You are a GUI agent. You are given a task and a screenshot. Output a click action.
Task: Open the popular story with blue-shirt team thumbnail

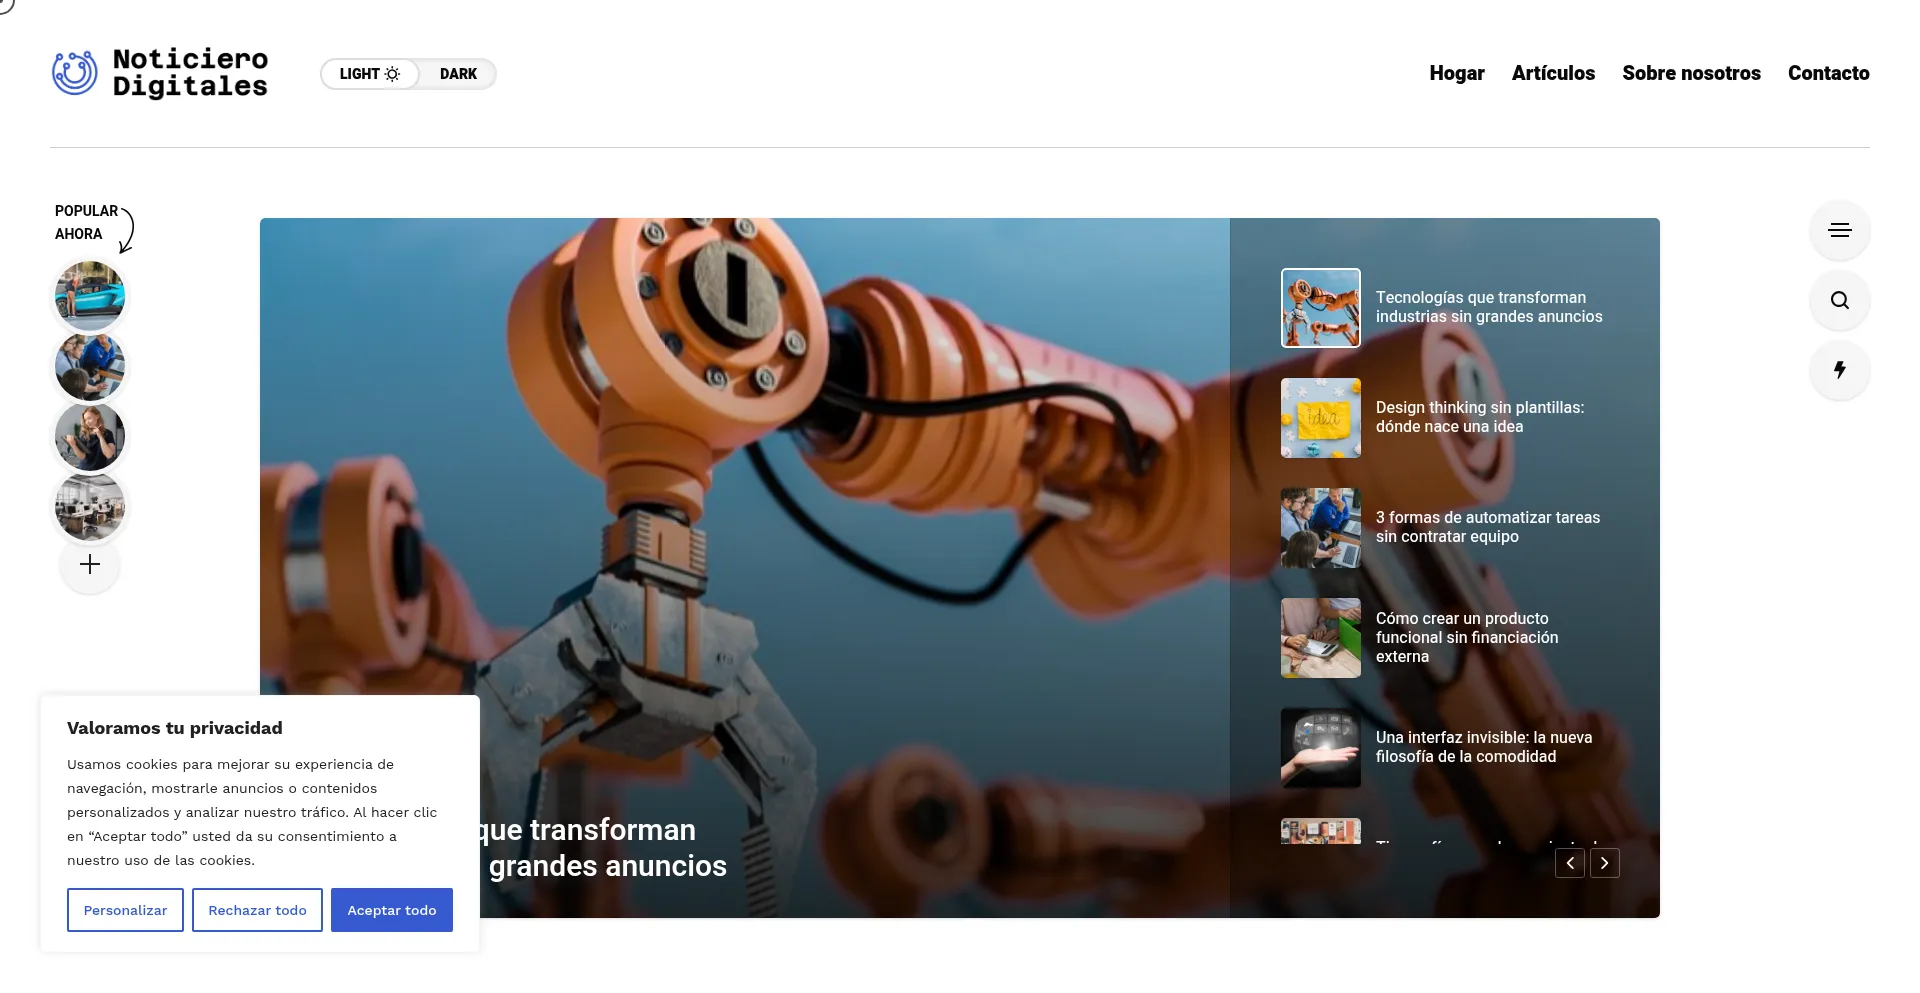point(90,366)
